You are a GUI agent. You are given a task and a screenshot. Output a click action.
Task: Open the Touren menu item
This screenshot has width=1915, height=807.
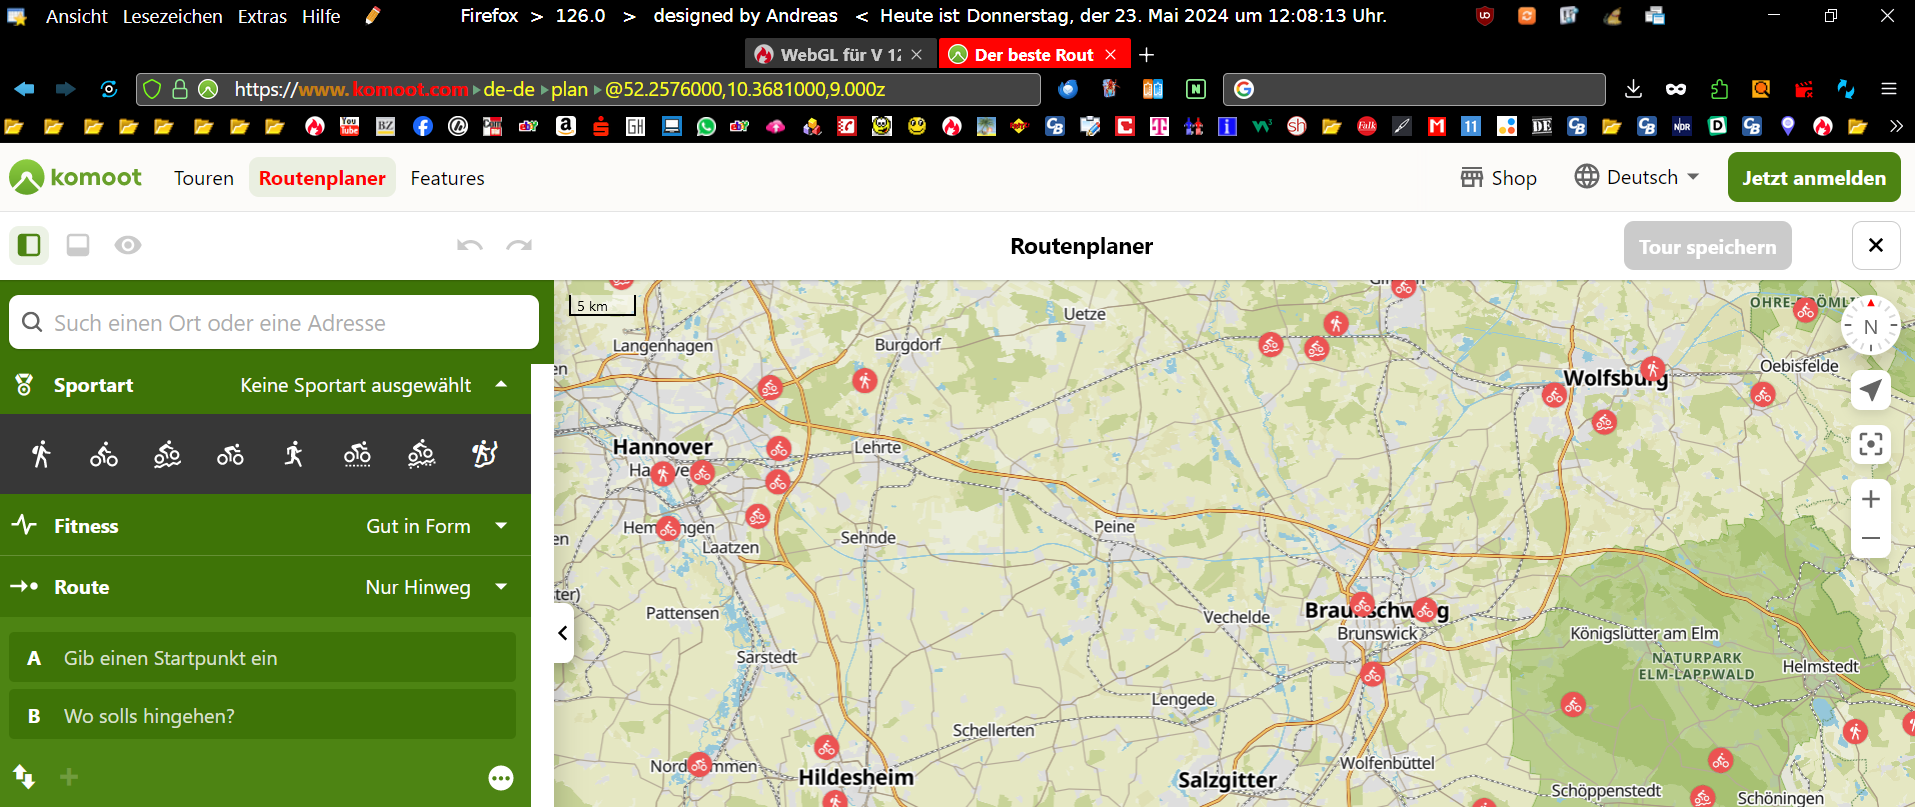[x=204, y=178]
